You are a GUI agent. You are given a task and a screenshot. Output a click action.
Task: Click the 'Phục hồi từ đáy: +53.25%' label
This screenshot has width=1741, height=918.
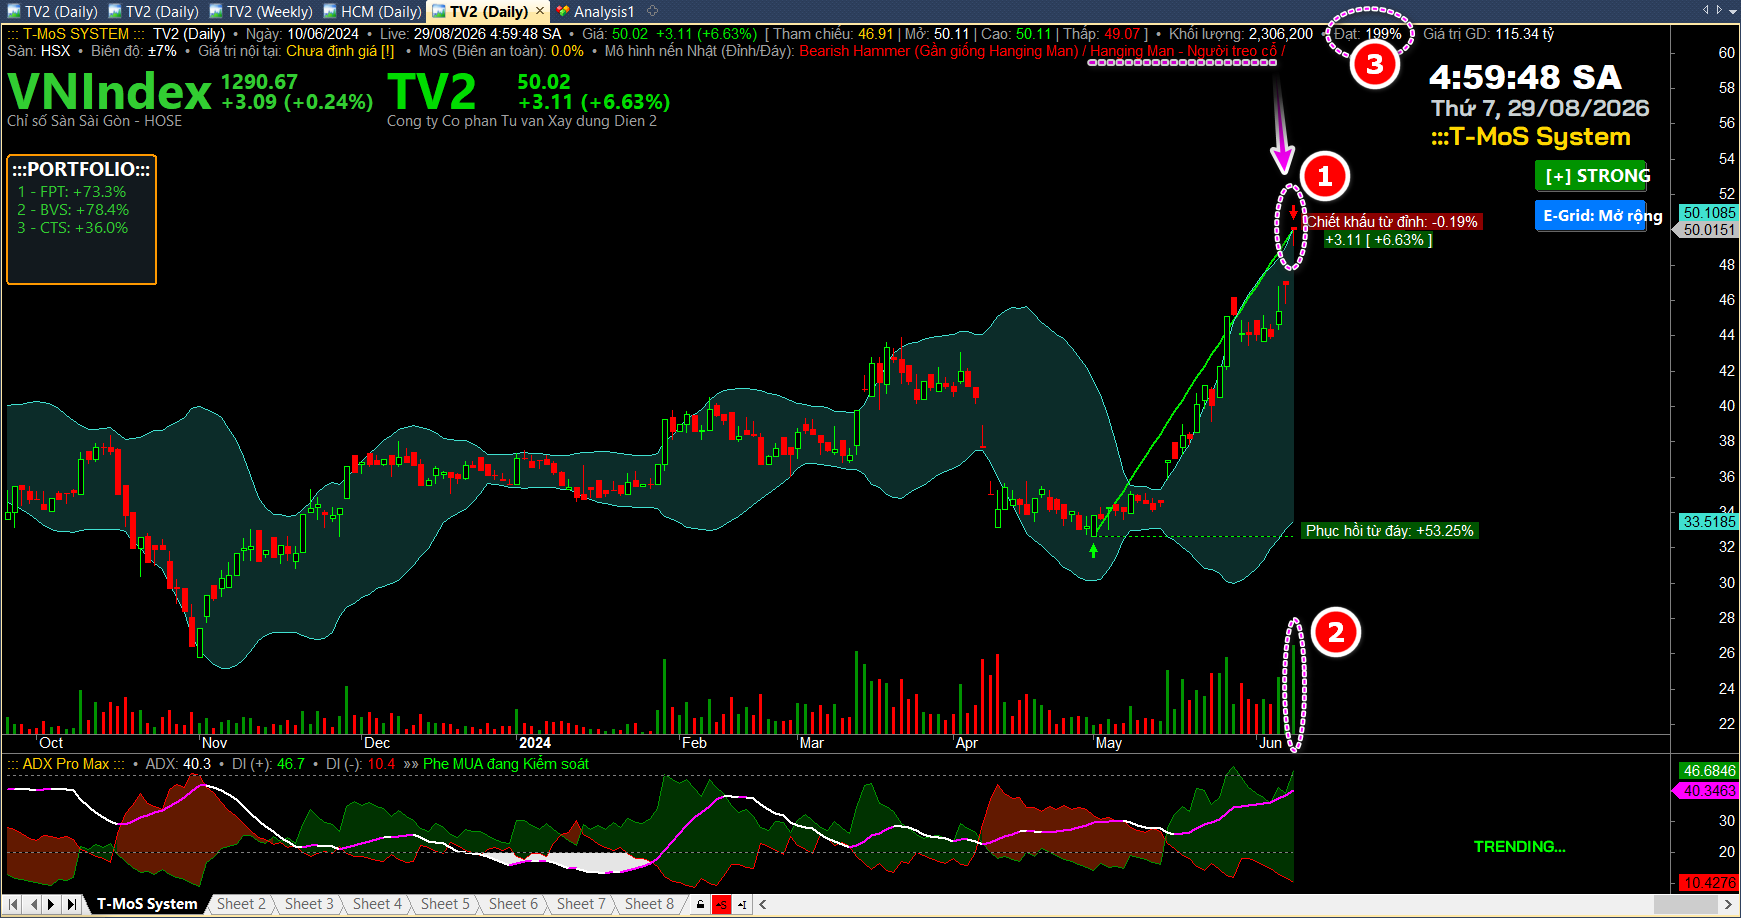pos(1390,531)
